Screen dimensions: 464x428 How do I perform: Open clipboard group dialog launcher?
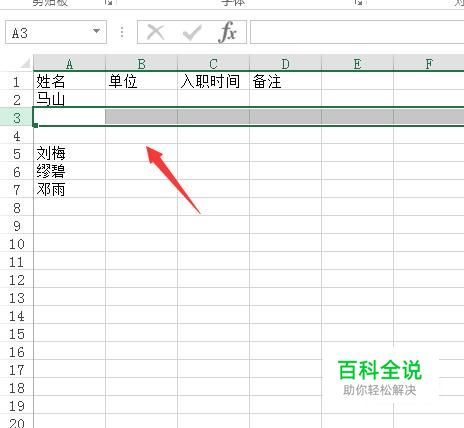coord(109,2)
